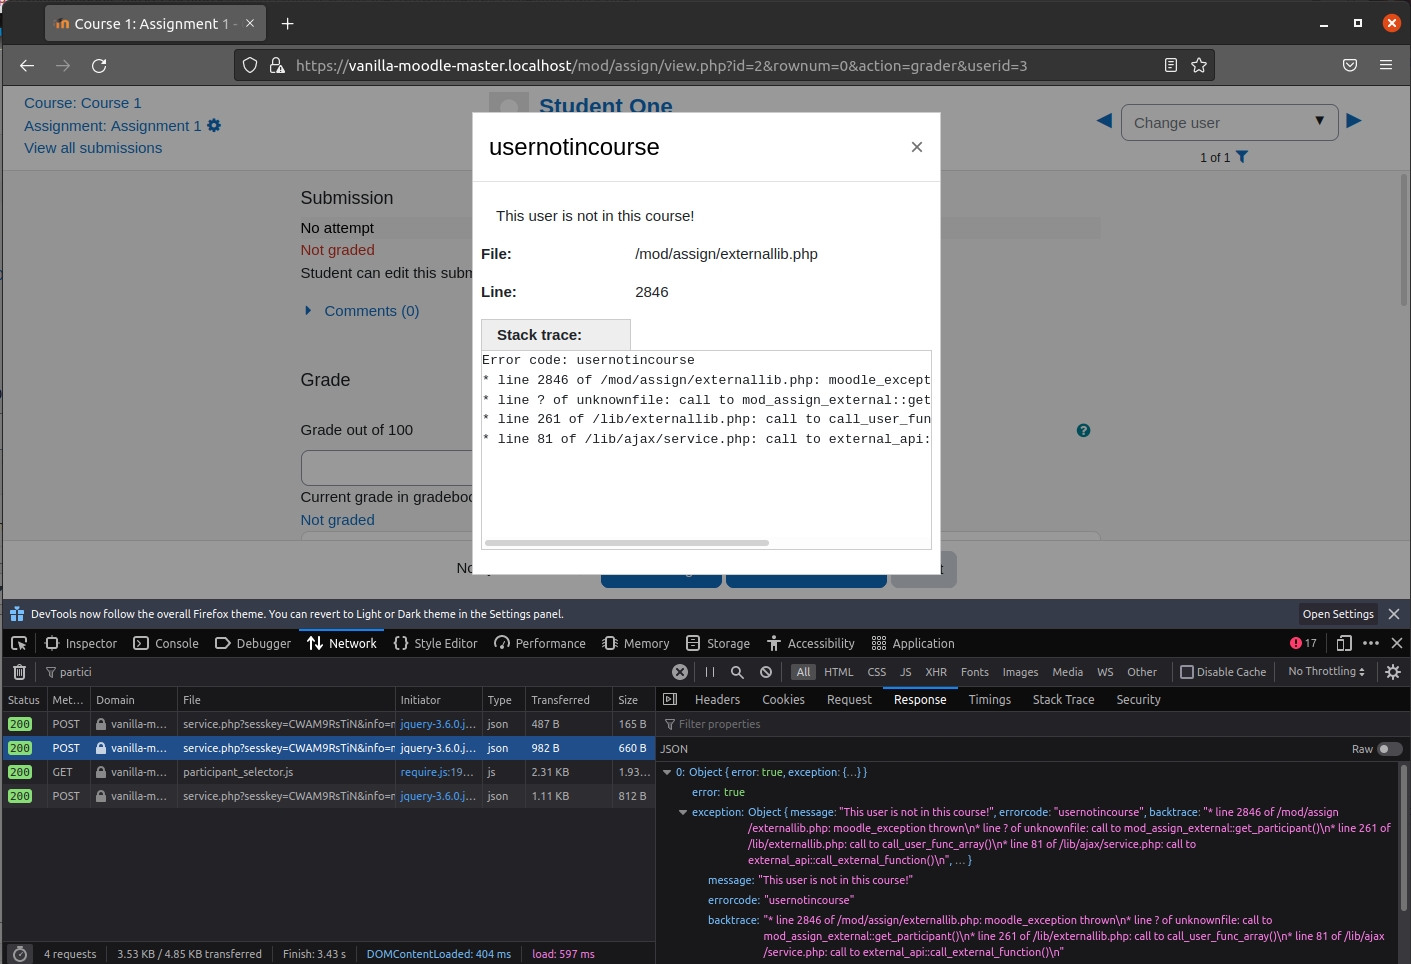Filter requests by Images type
The width and height of the screenshot is (1411, 964).
(1021, 672)
